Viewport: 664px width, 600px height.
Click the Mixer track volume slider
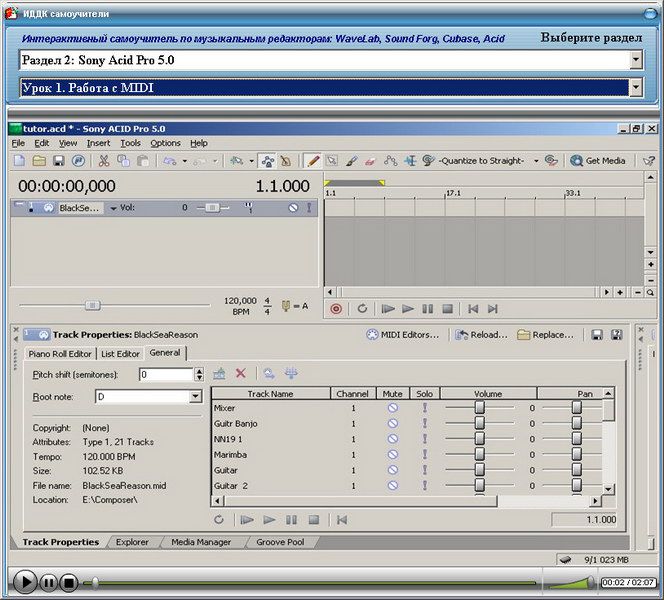[x=480, y=408]
